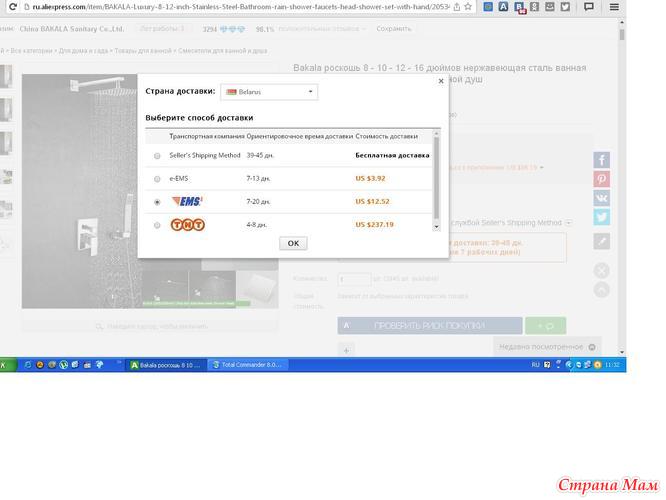
Task: Switch to the Bakala browser taskbar button
Action: 166,365
